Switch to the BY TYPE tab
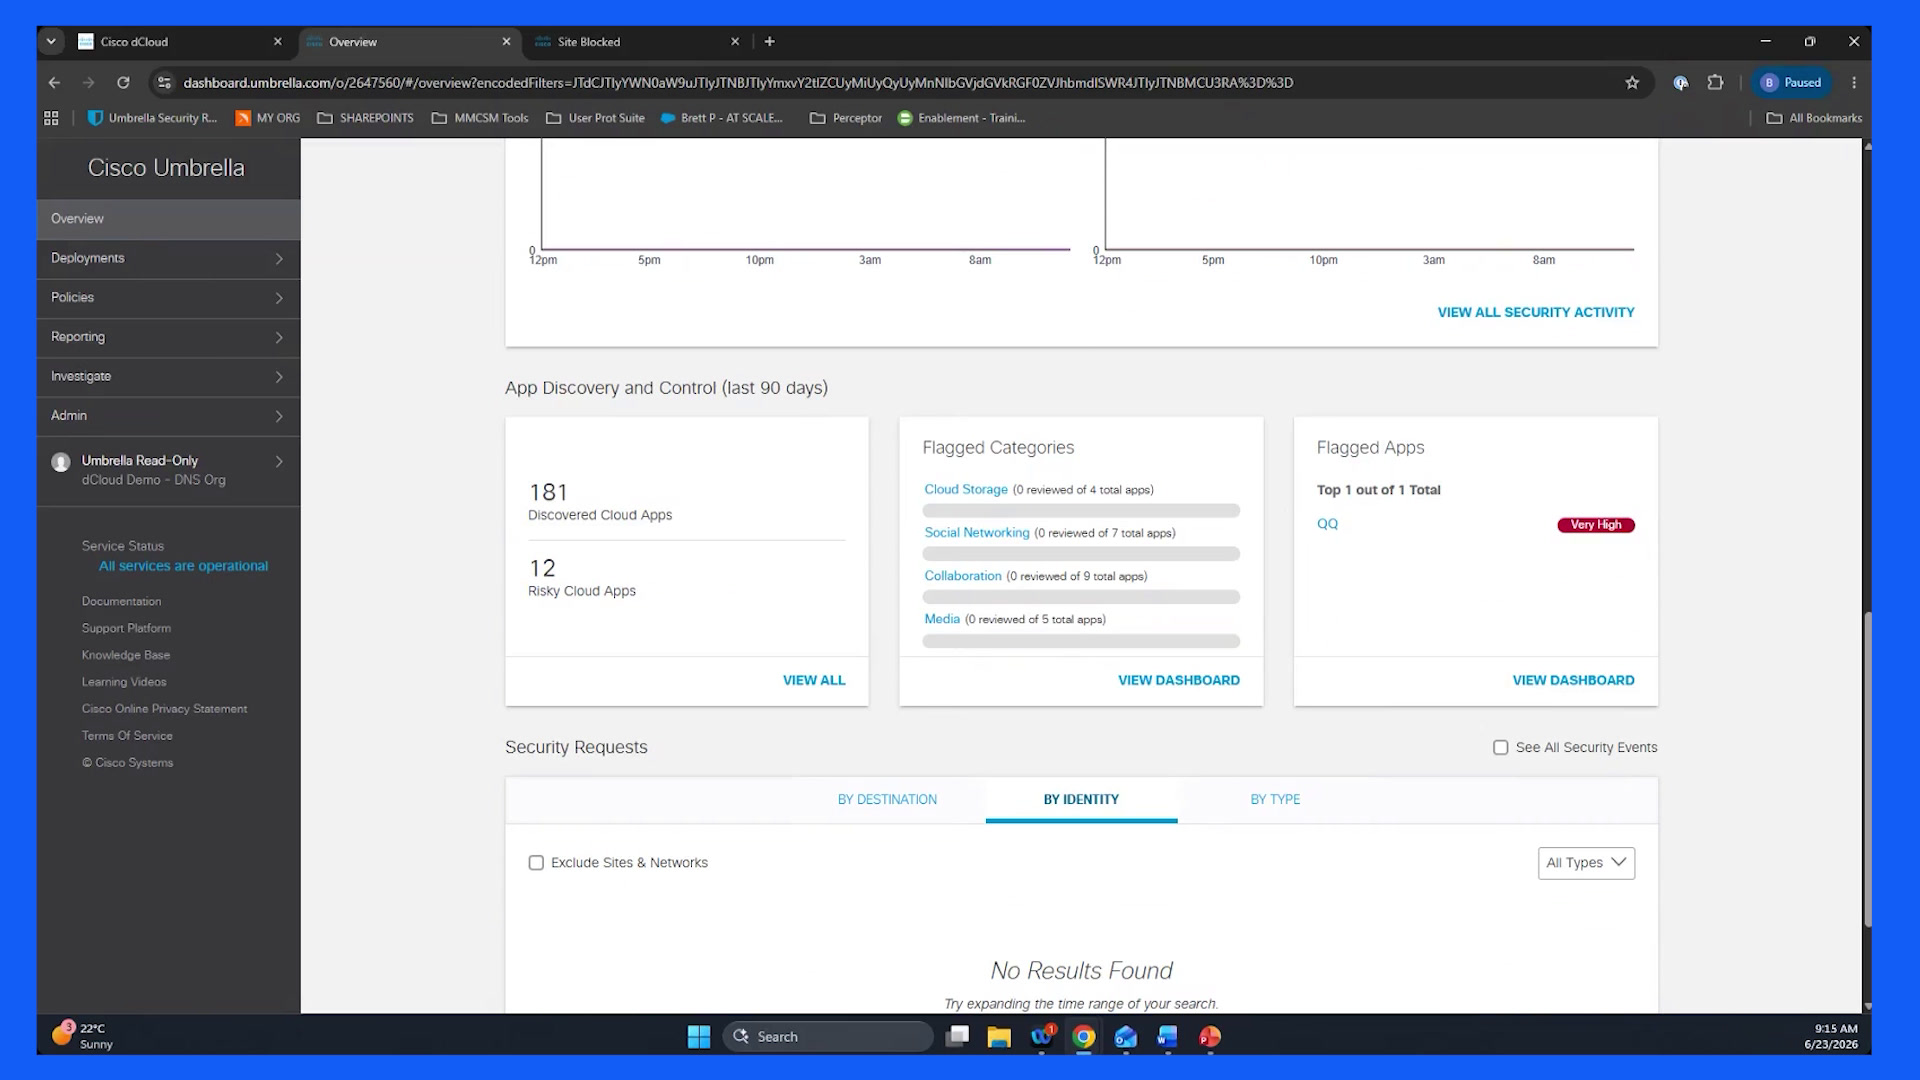 click(1275, 800)
